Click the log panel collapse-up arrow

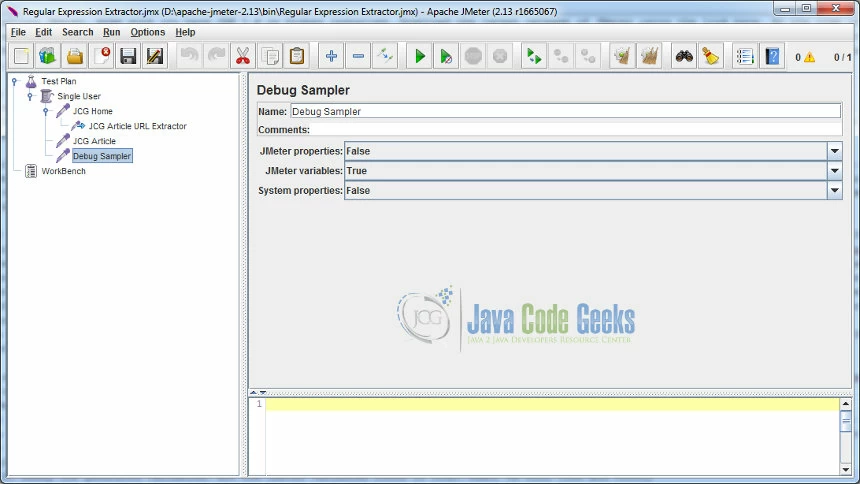click(x=253, y=392)
